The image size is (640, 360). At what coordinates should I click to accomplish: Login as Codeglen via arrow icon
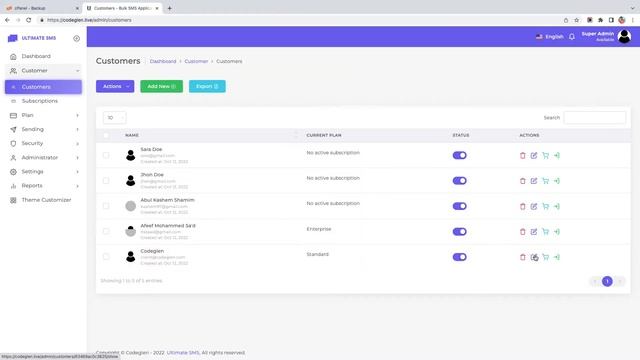(x=557, y=257)
